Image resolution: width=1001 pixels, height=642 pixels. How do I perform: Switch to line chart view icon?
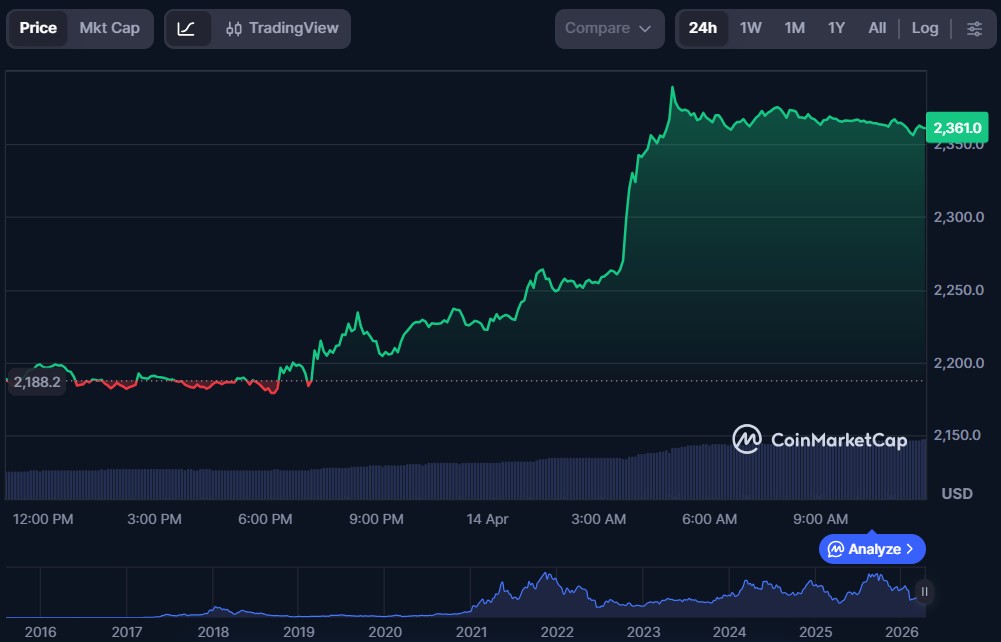(x=186, y=28)
